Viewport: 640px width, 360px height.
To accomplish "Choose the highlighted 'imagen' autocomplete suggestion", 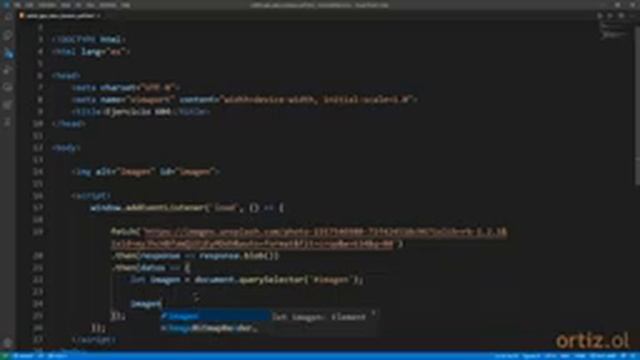I will tap(215, 316).
